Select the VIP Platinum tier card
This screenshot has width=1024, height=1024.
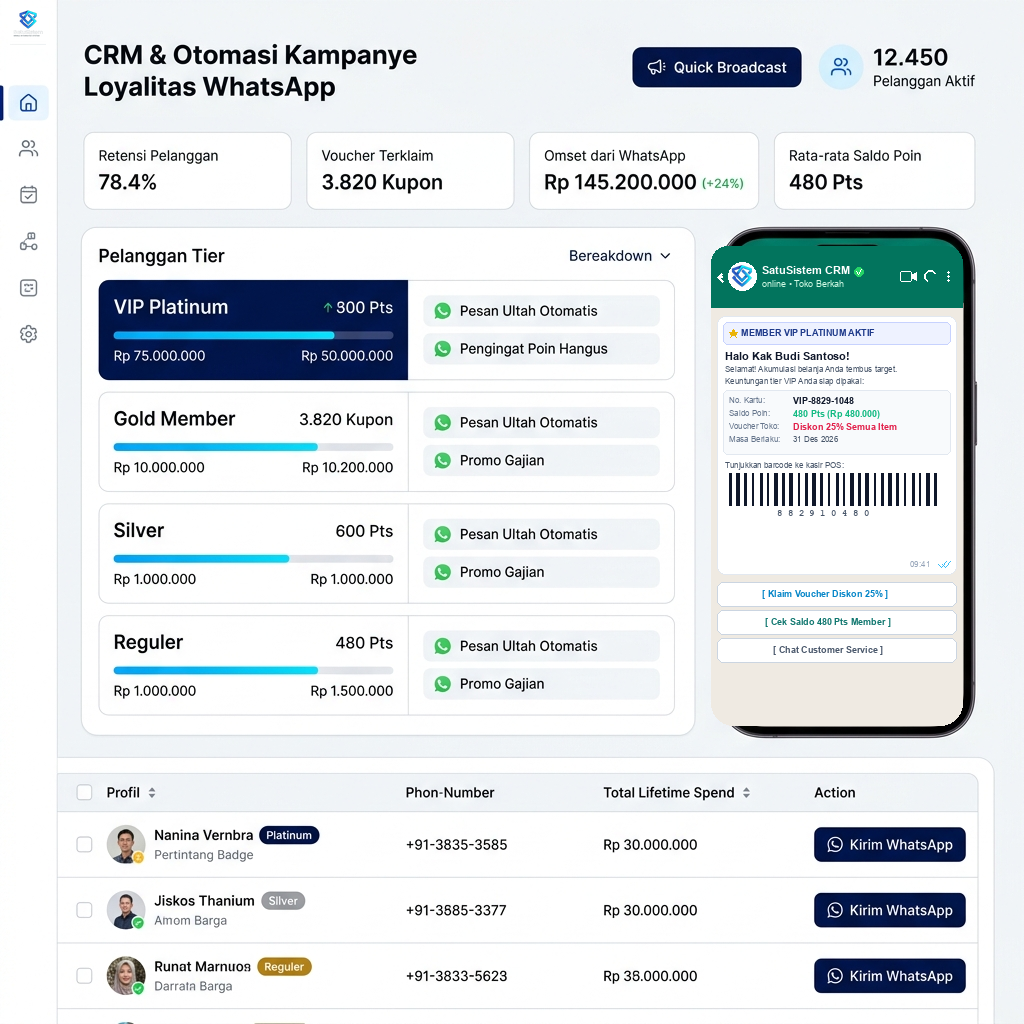click(x=253, y=330)
